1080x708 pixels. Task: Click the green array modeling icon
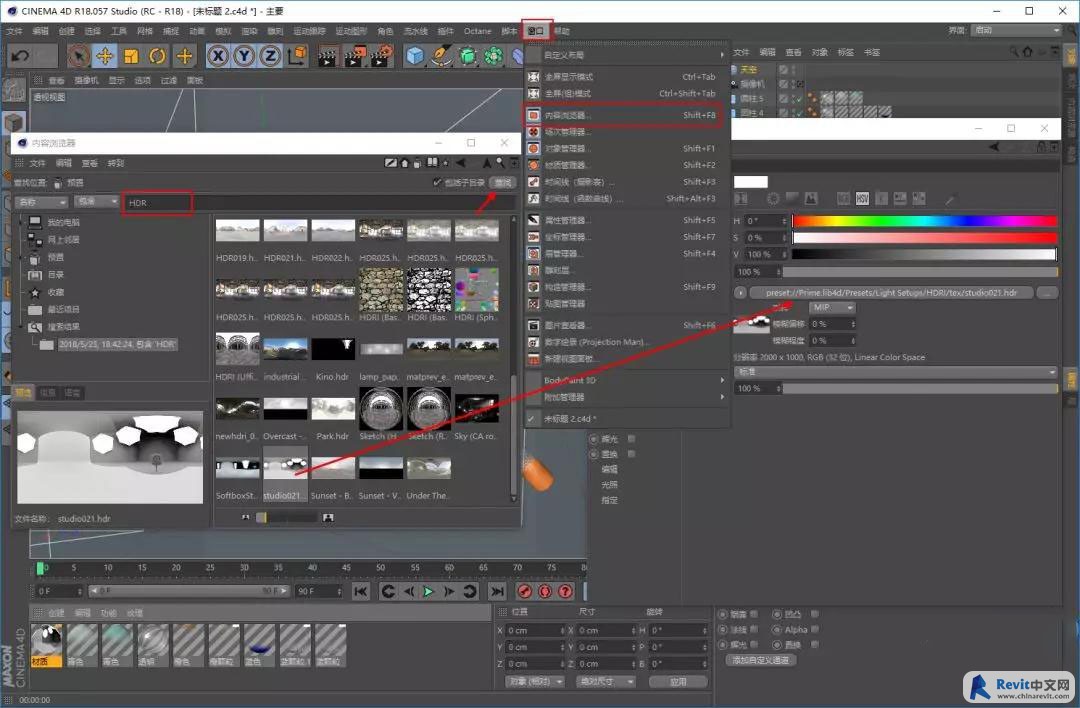[494, 55]
